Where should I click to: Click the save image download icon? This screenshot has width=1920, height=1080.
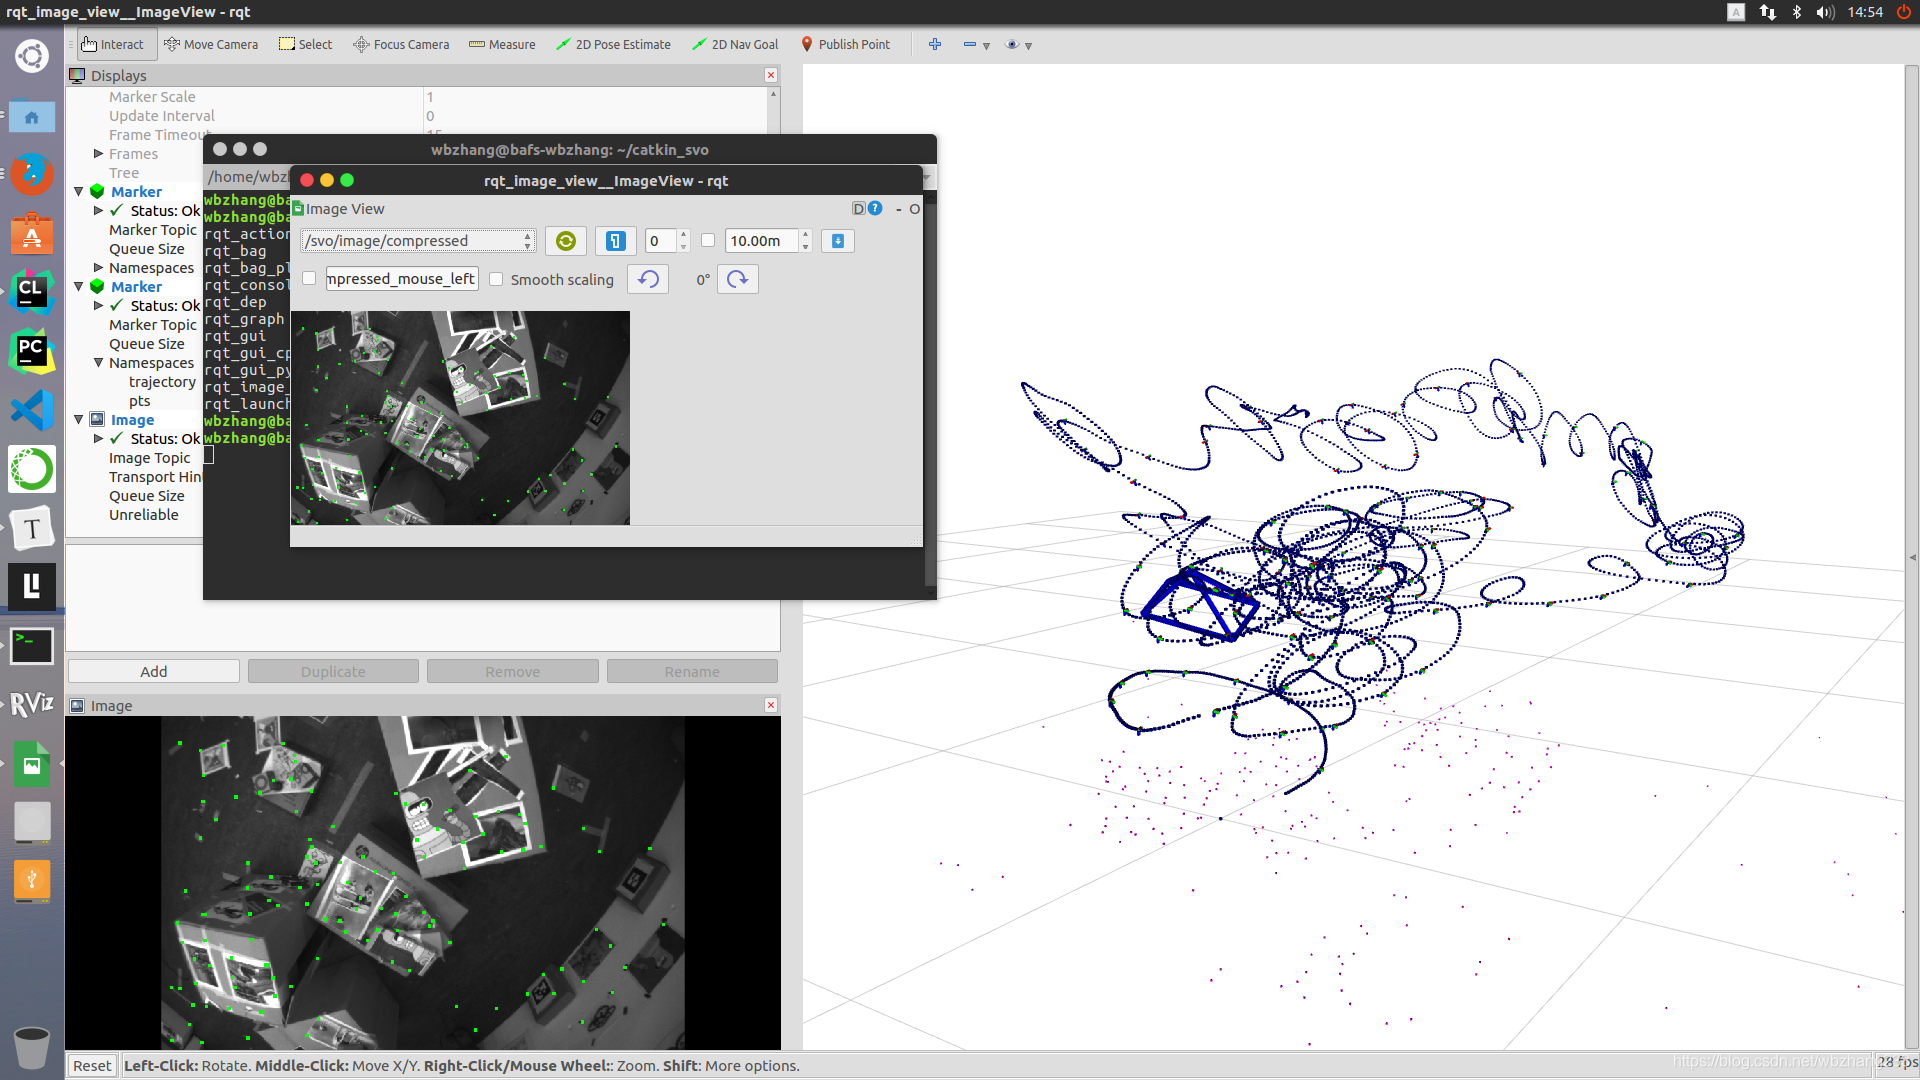point(837,241)
